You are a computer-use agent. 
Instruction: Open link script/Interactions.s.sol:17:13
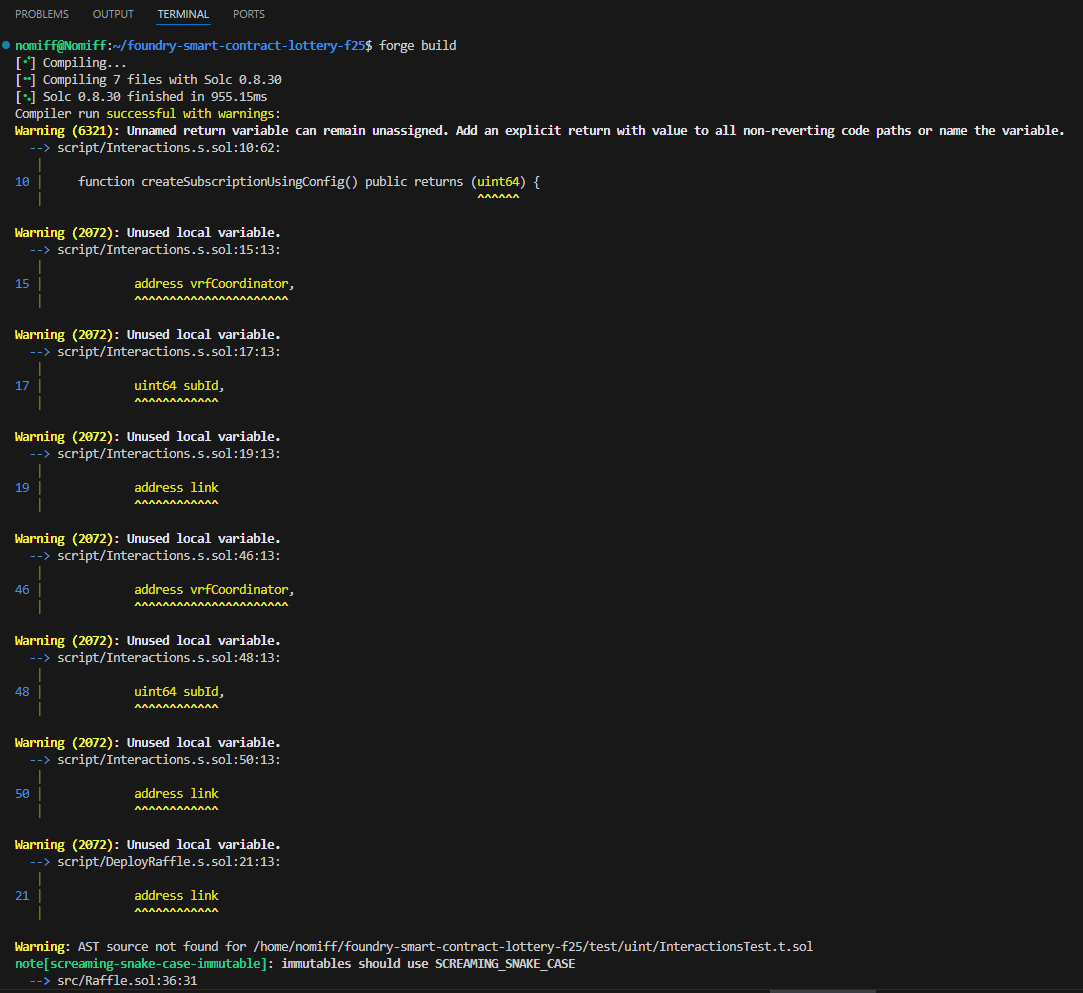pos(169,352)
